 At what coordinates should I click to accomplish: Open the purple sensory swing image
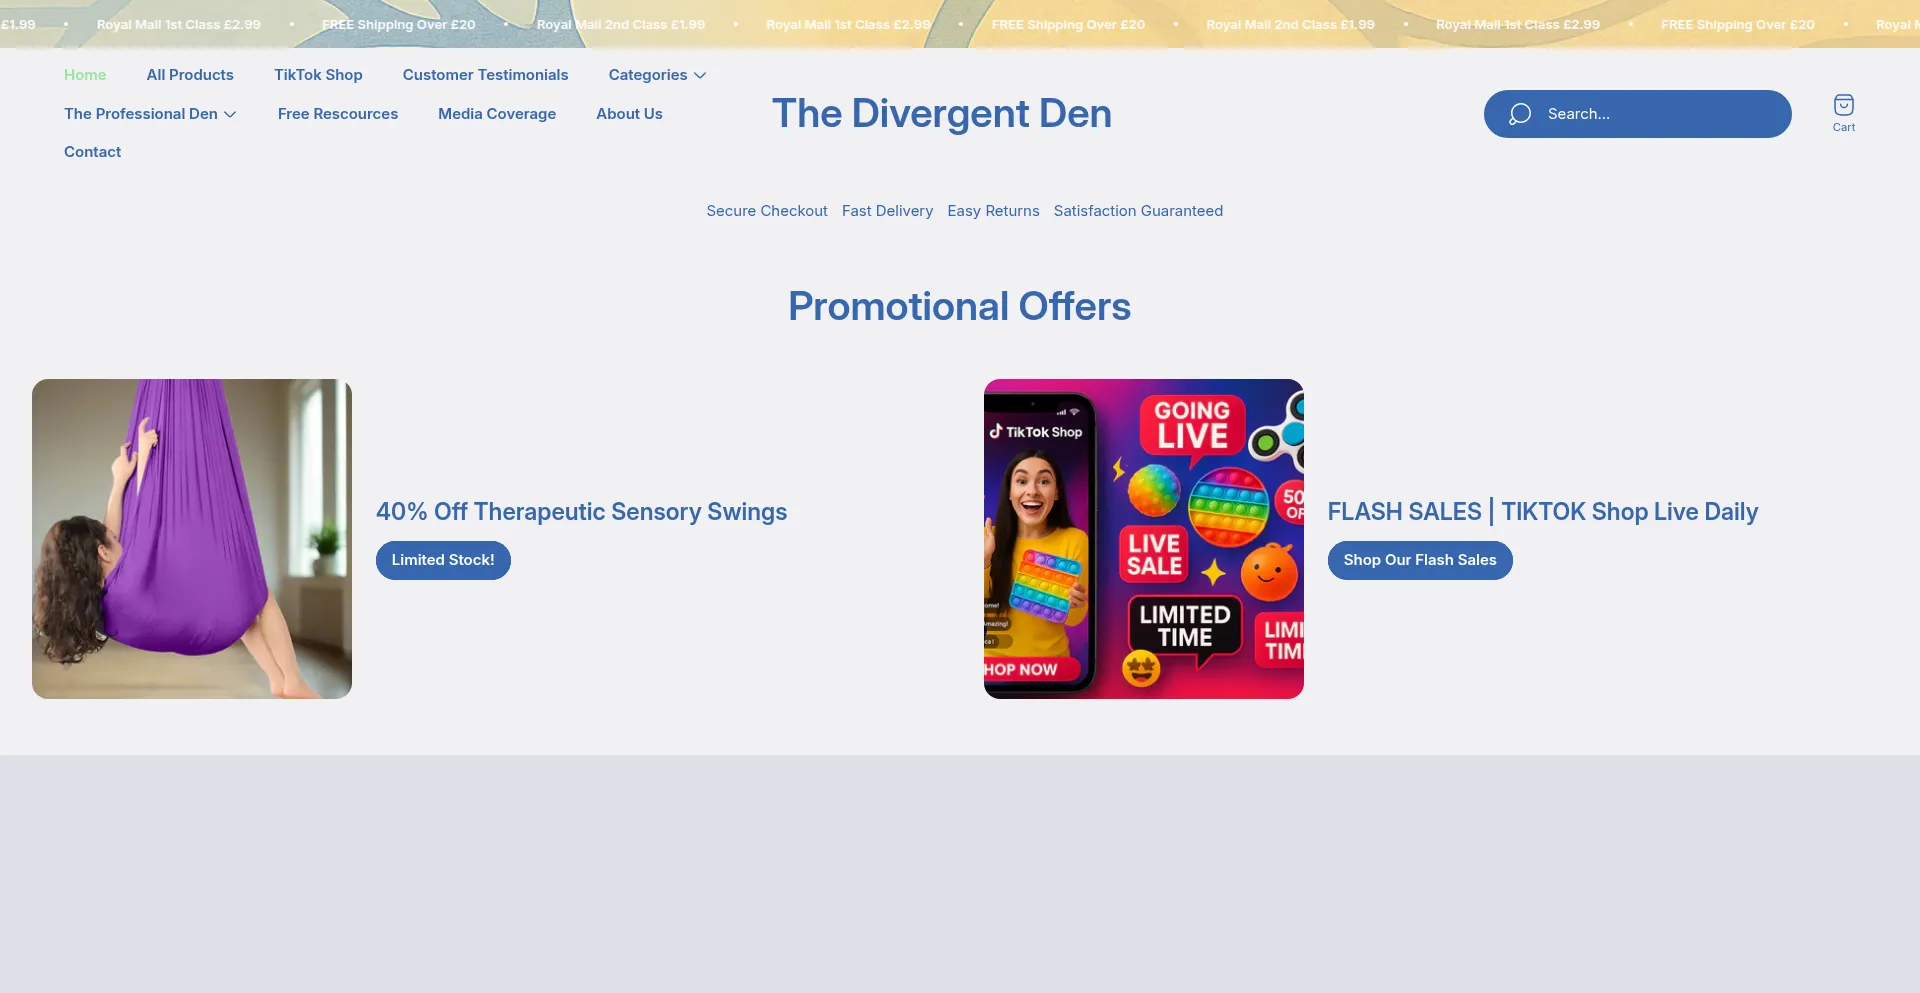click(192, 539)
